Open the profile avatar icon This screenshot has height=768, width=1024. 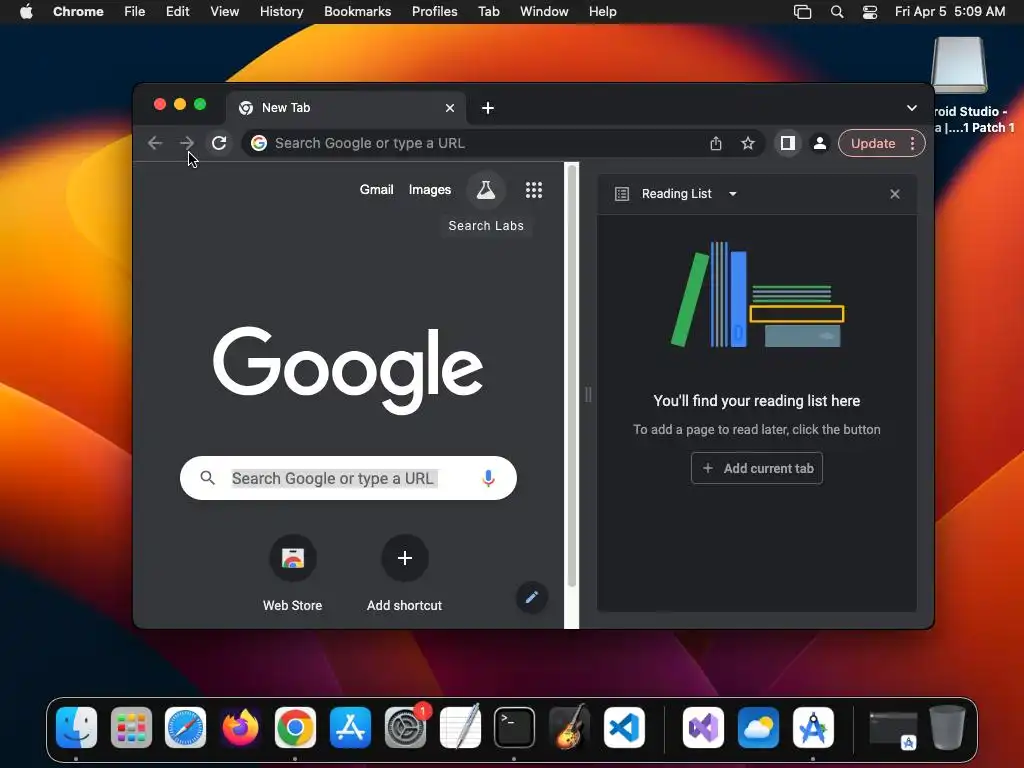point(820,143)
